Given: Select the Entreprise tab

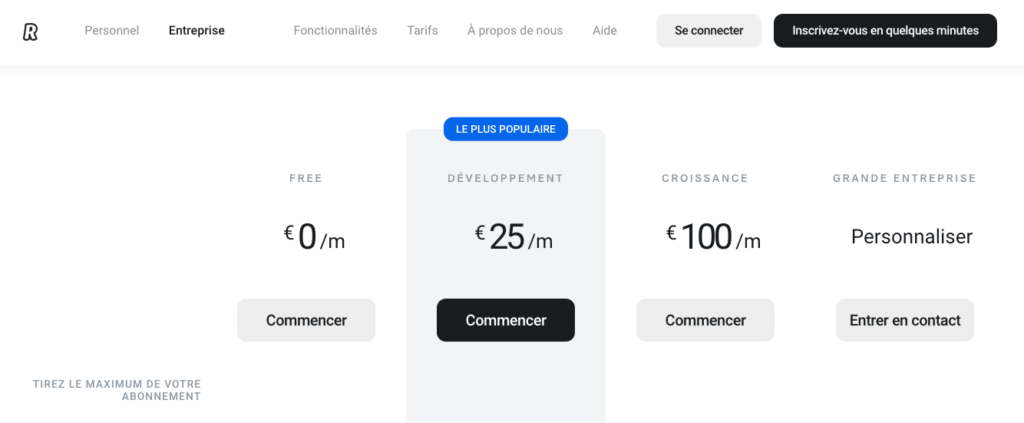Looking at the screenshot, I should click(x=196, y=31).
